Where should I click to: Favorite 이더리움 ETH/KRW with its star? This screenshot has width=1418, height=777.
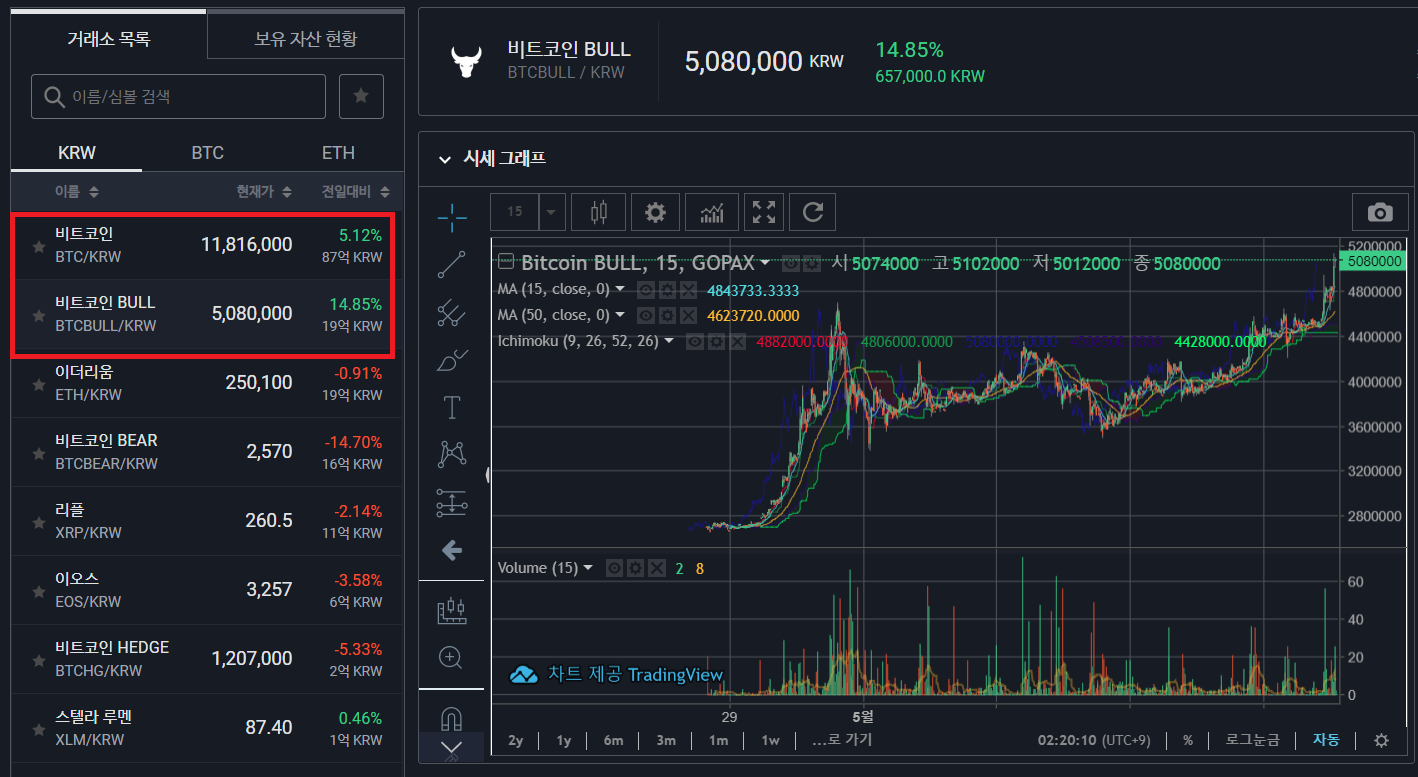[39, 384]
